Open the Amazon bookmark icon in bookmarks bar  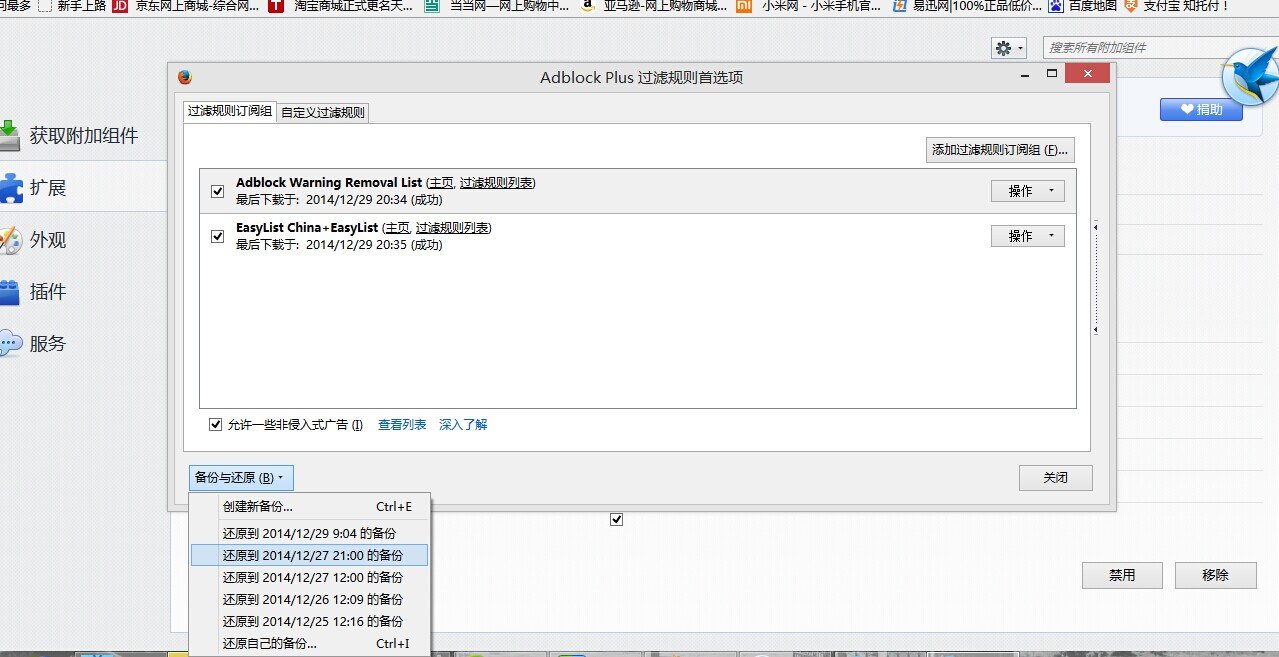coord(588,5)
